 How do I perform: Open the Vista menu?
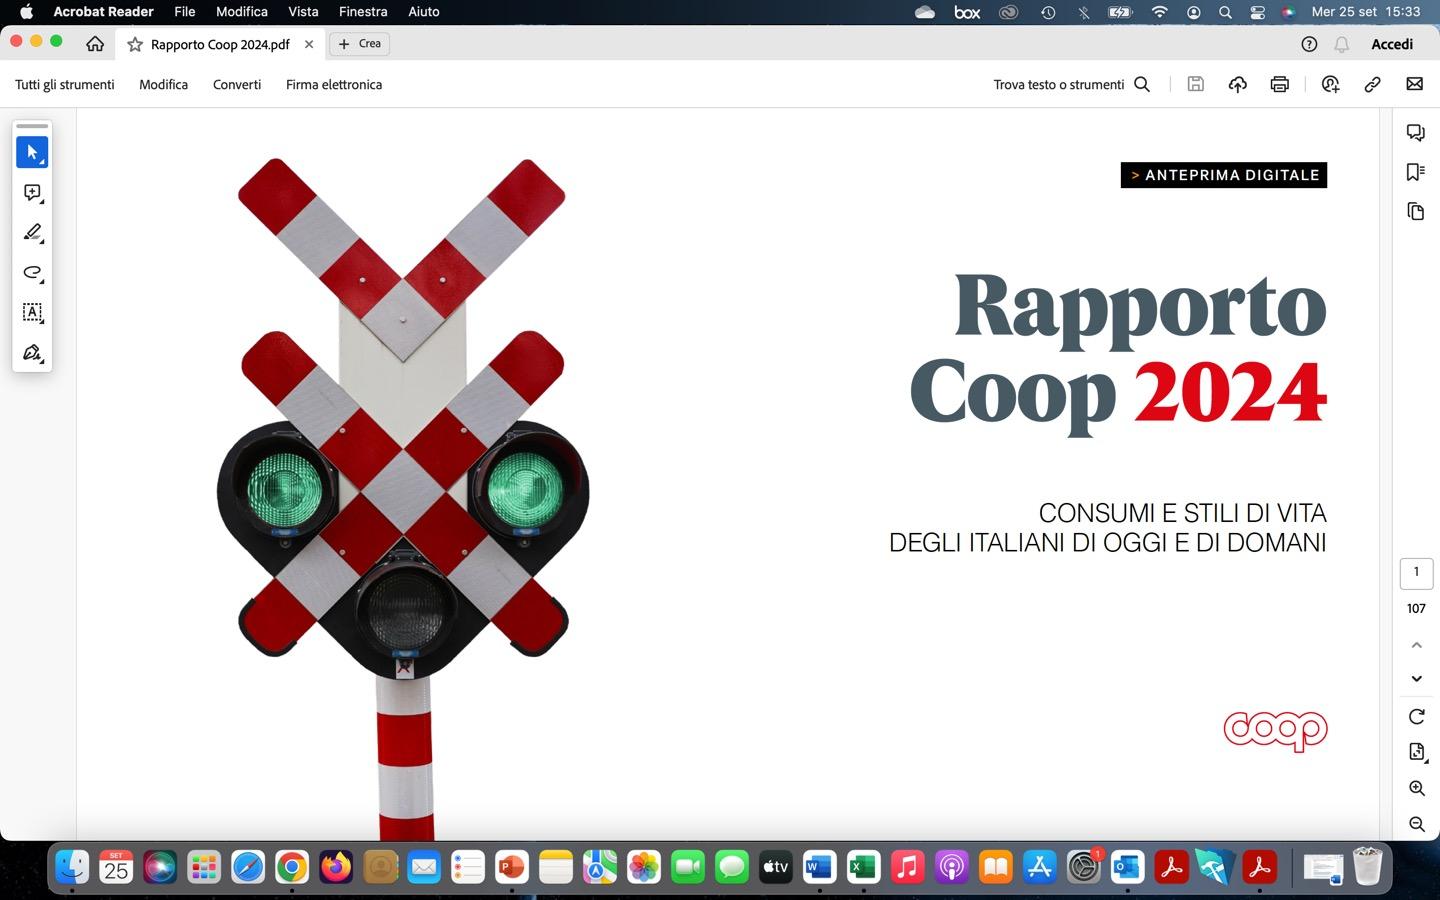click(x=303, y=12)
